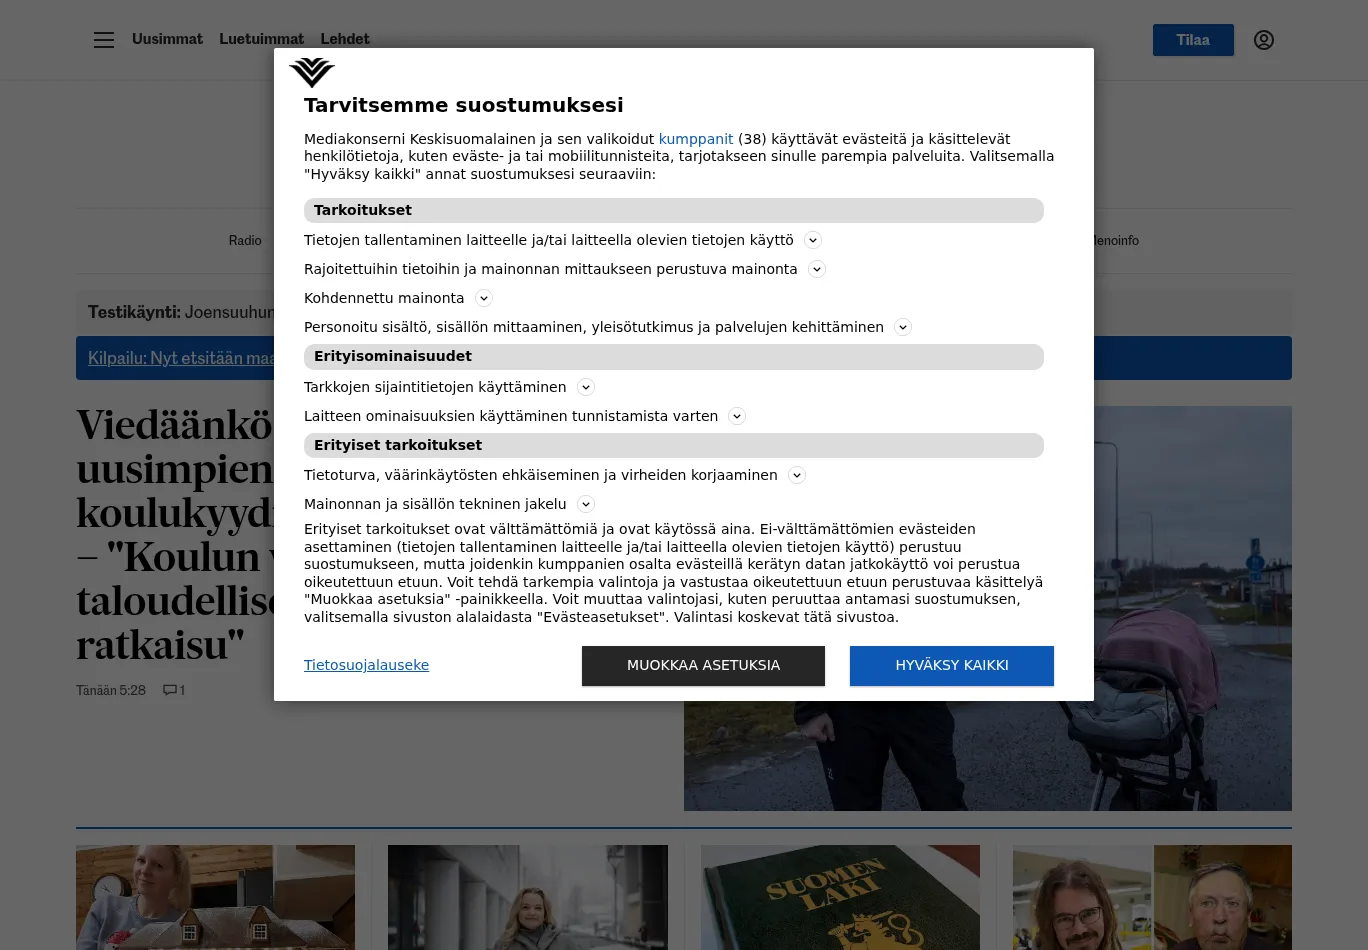
Task: Open Muokkaa asetuksia cookie settings
Action: click(703, 666)
